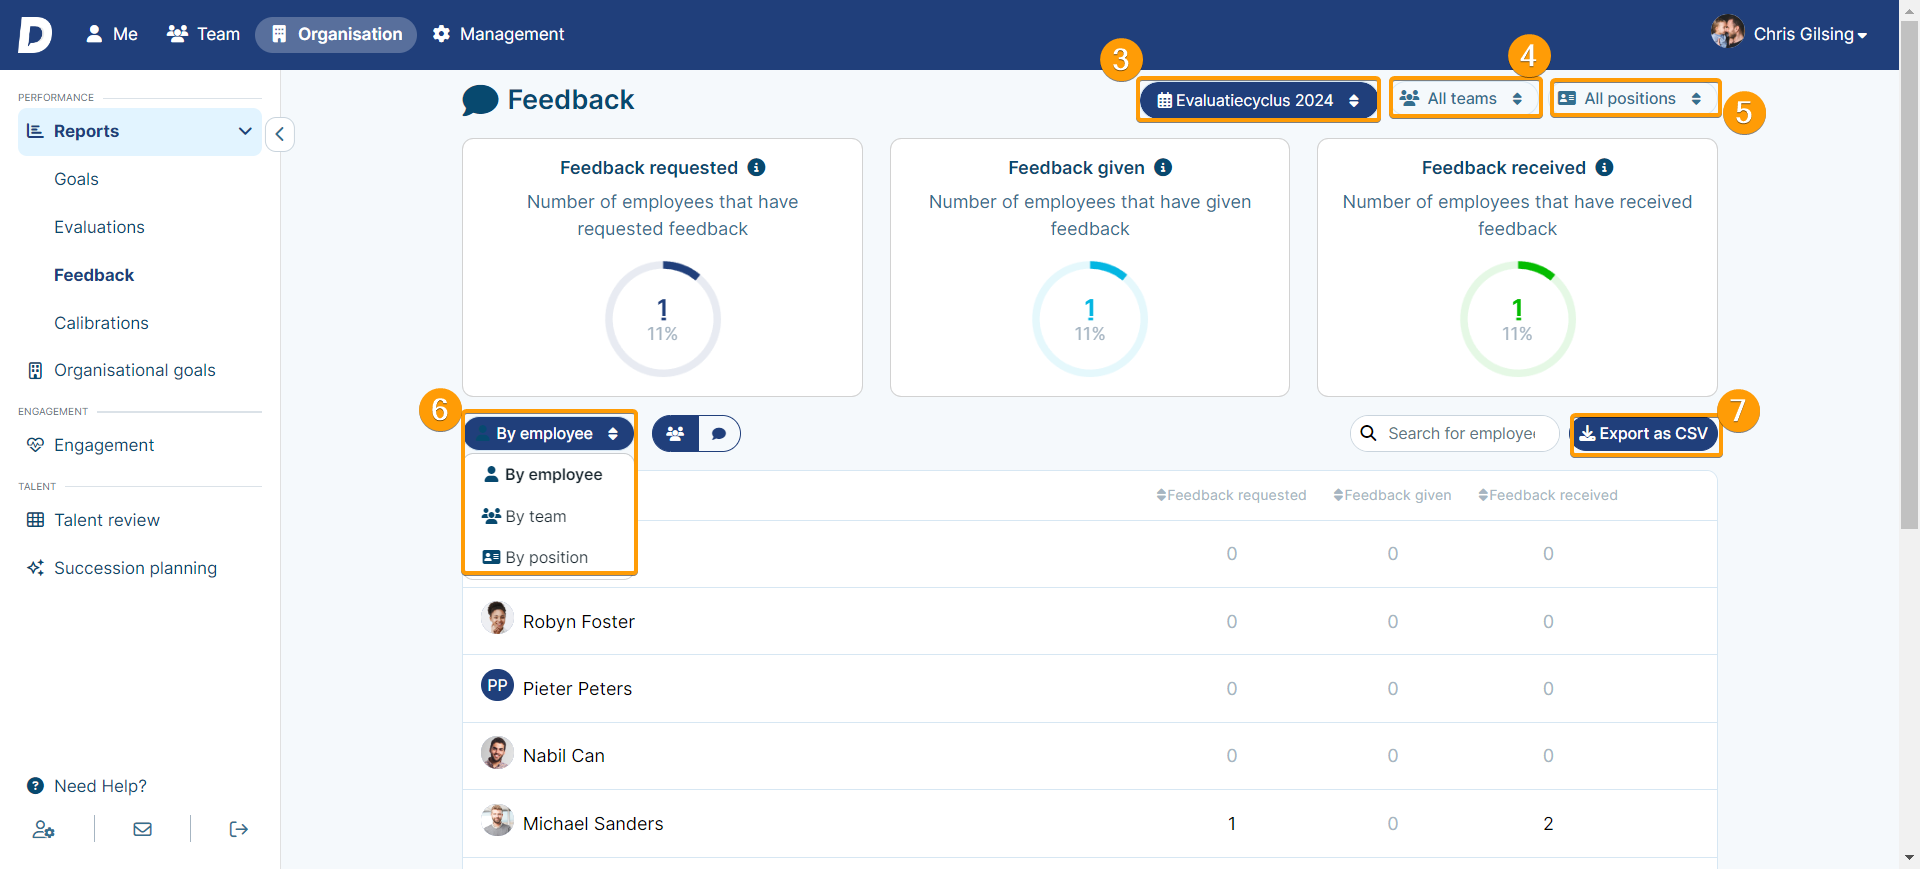Open the Evaluatiecyclus 2024 dropdown
Screen dimensions: 1920x869
[x=1258, y=100]
